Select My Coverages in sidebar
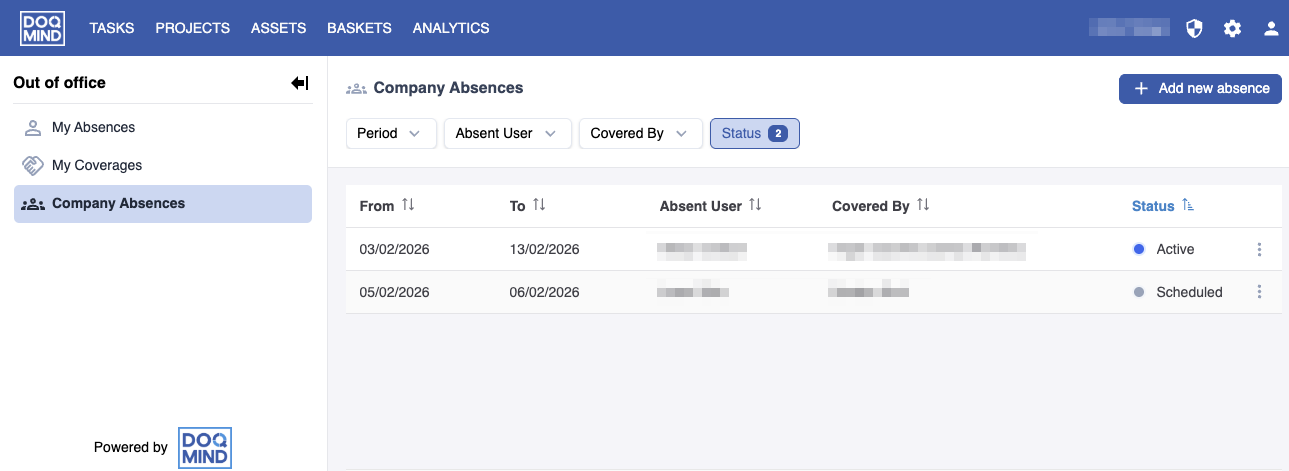 (97, 165)
